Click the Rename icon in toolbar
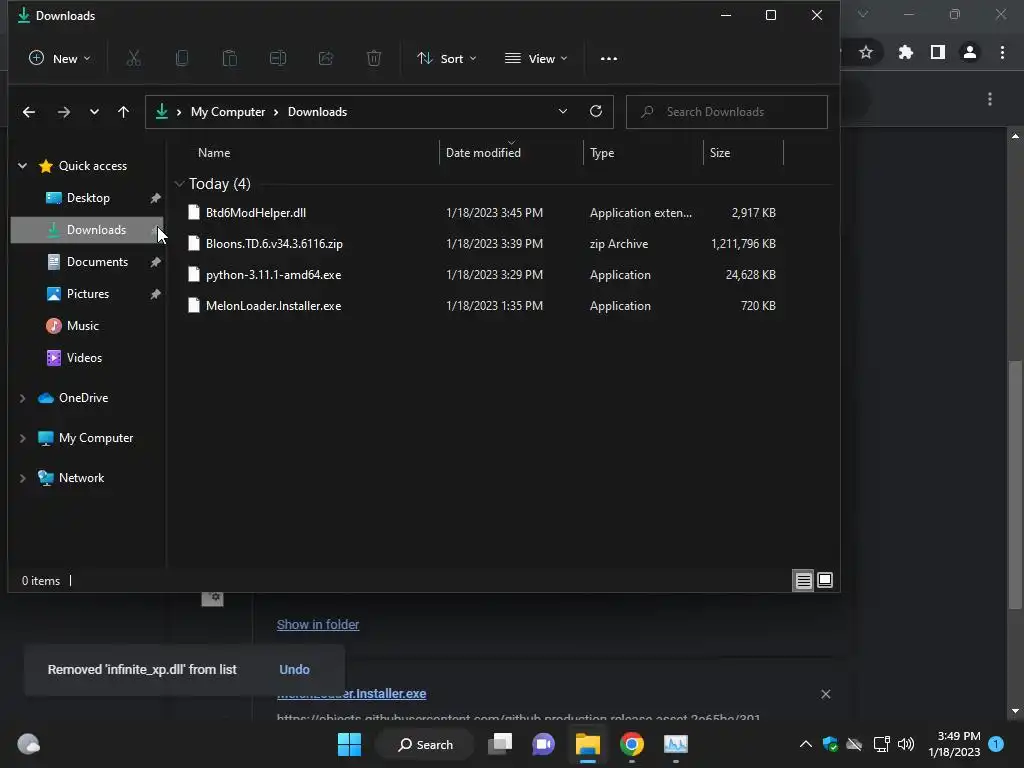The width and height of the screenshot is (1024, 768). pyautogui.click(x=278, y=59)
